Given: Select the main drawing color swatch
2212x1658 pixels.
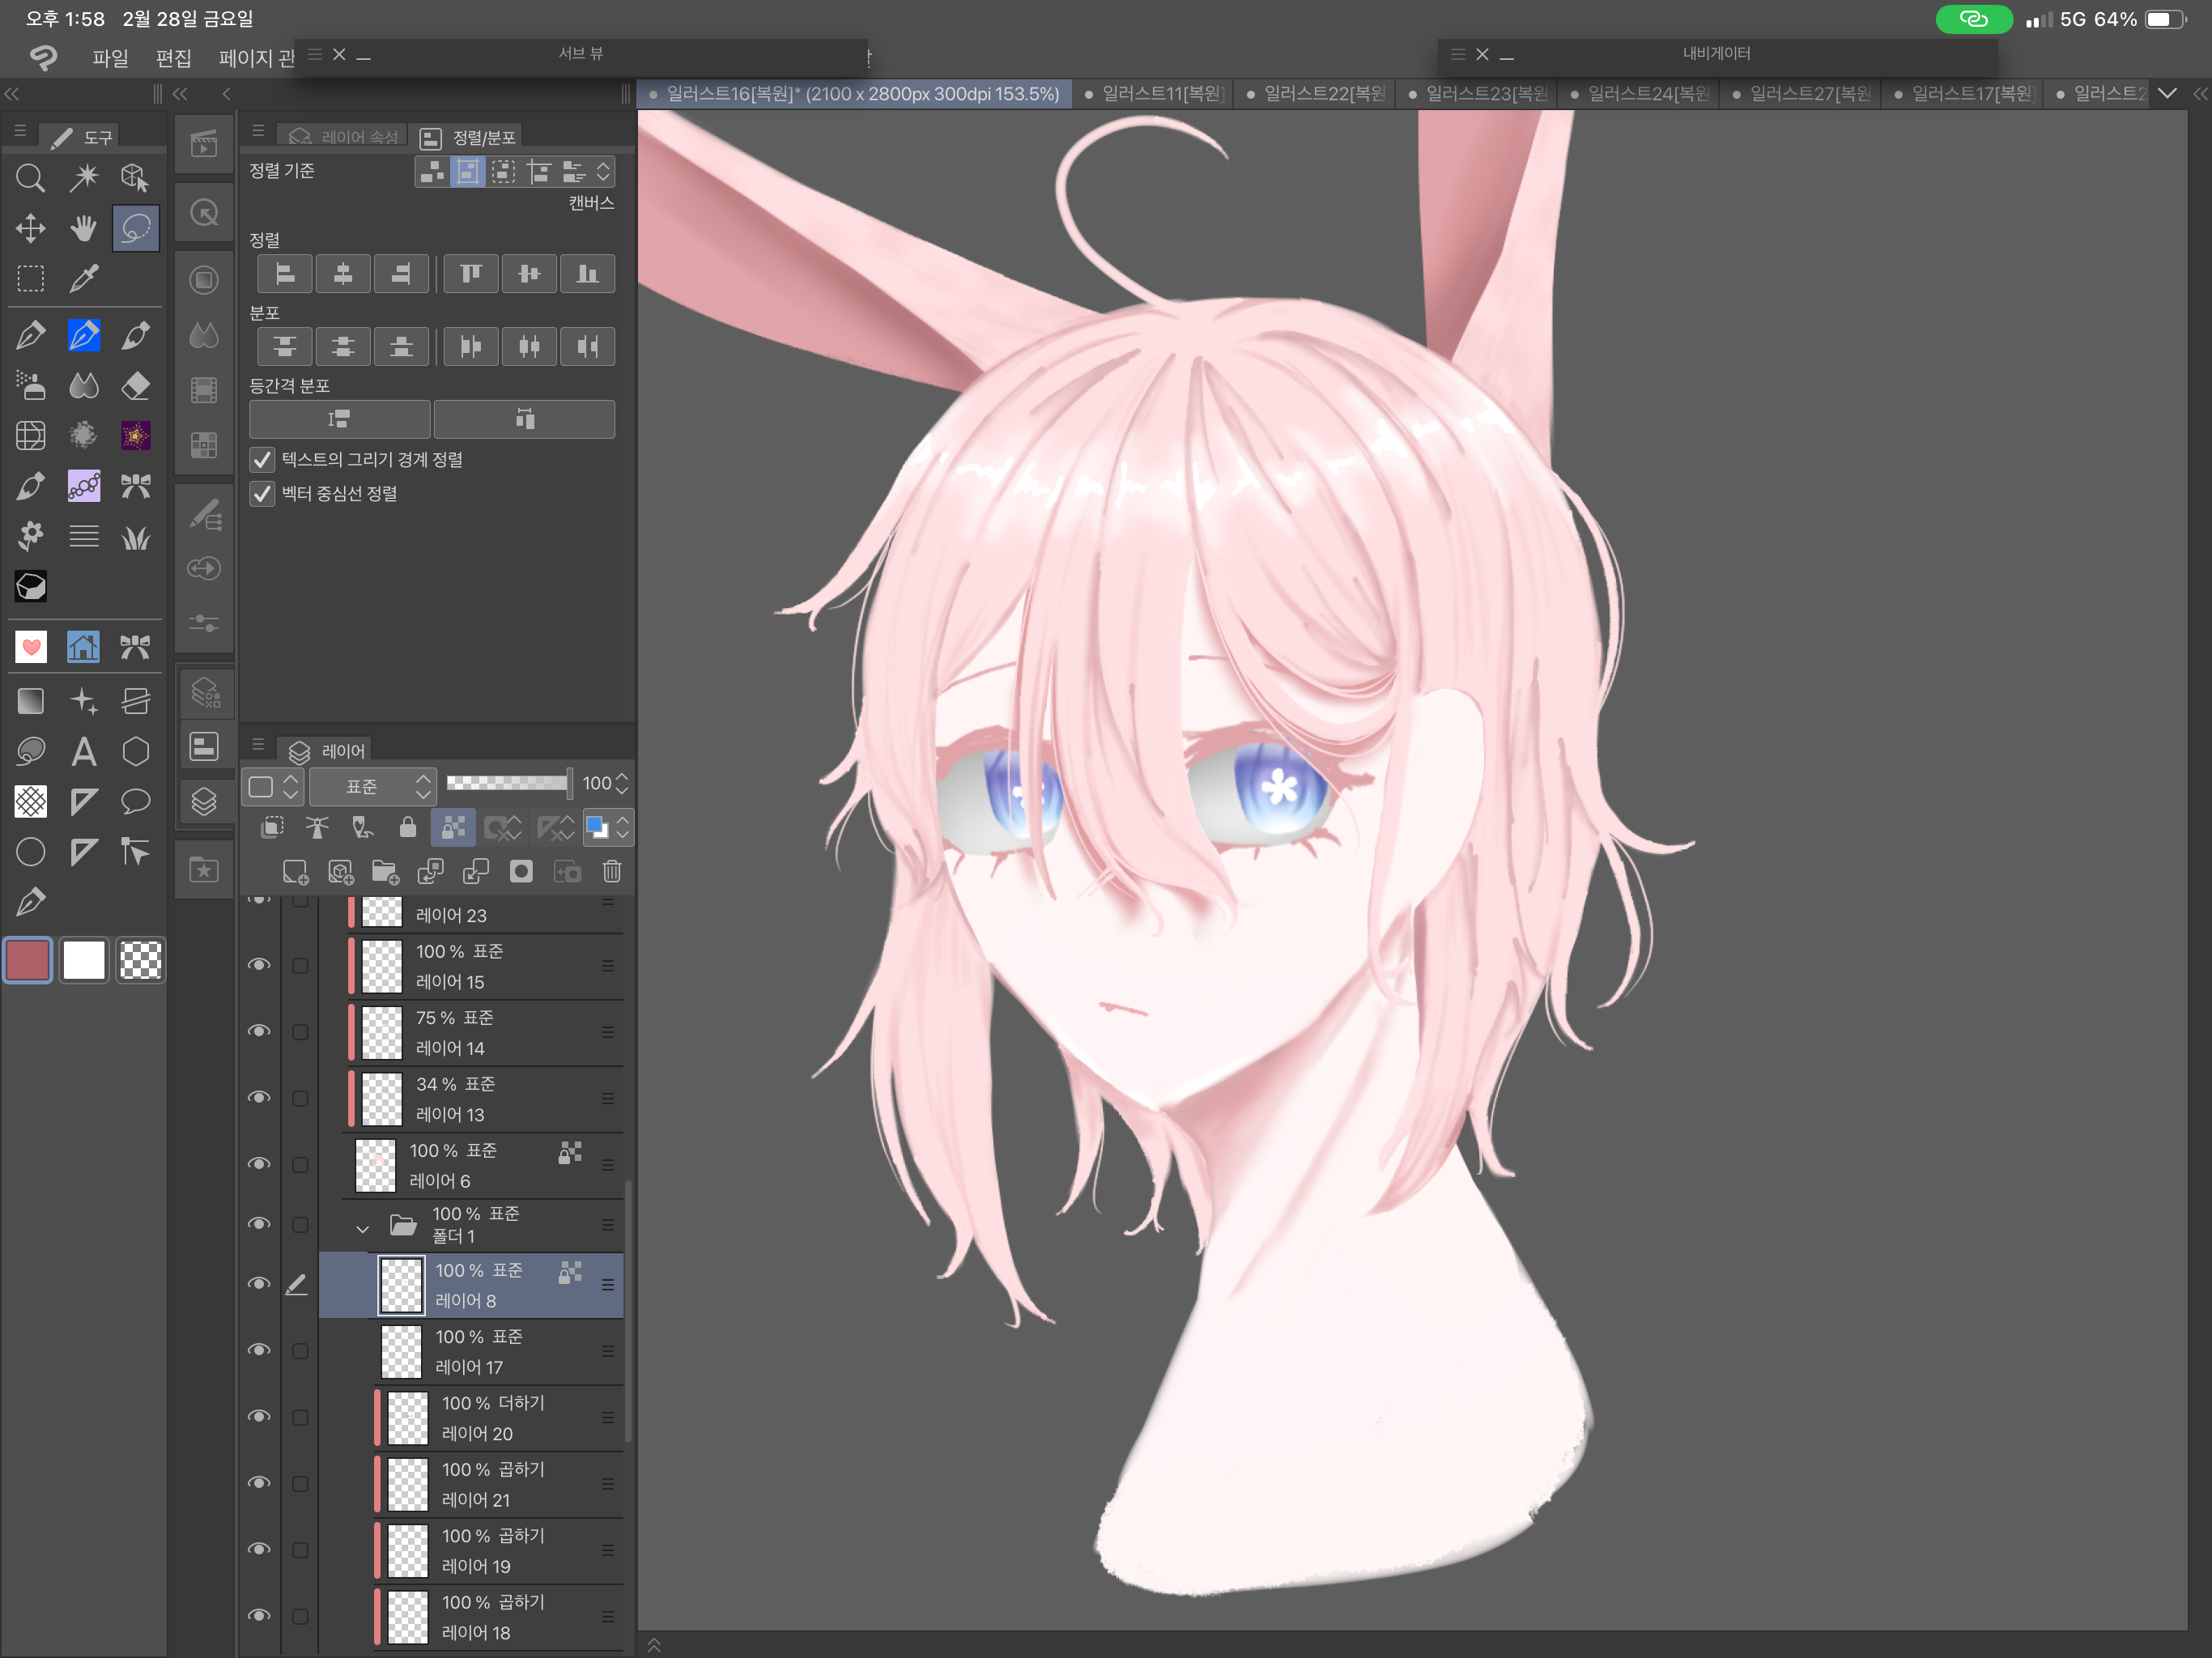Looking at the screenshot, I should click(x=28, y=960).
